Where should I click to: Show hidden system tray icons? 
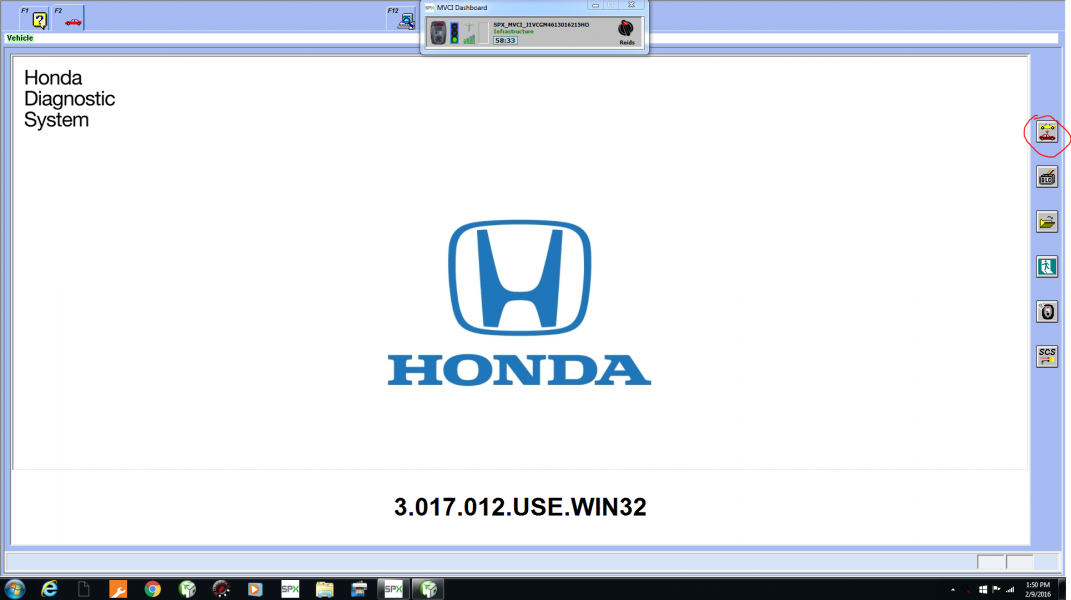(x=953, y=590)
